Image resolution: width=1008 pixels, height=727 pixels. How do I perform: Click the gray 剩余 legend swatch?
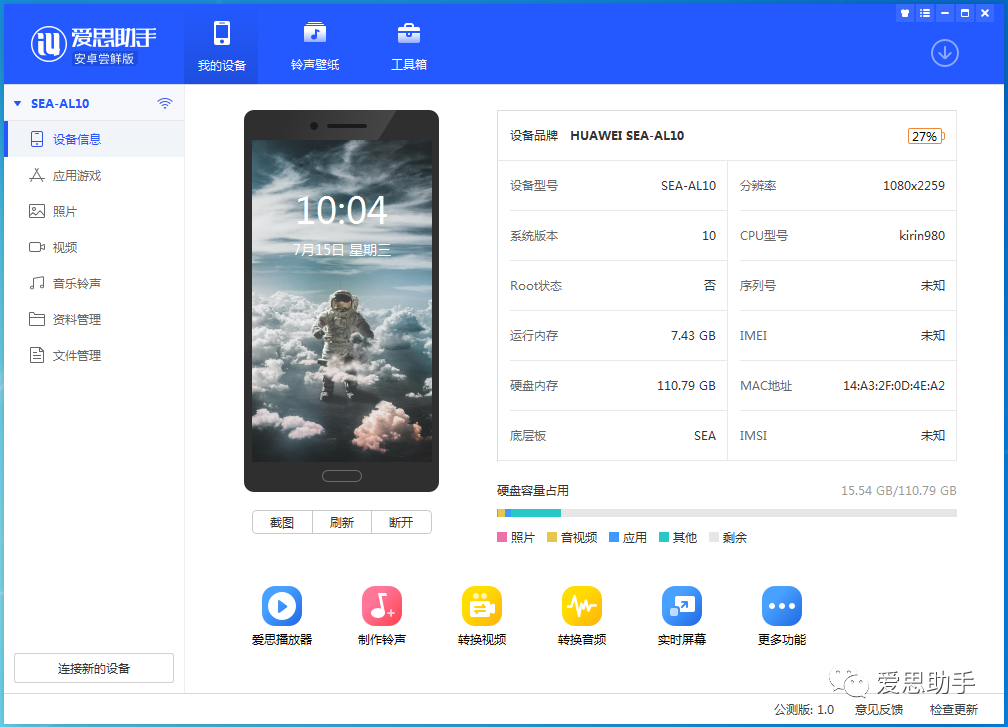point(714,537)
